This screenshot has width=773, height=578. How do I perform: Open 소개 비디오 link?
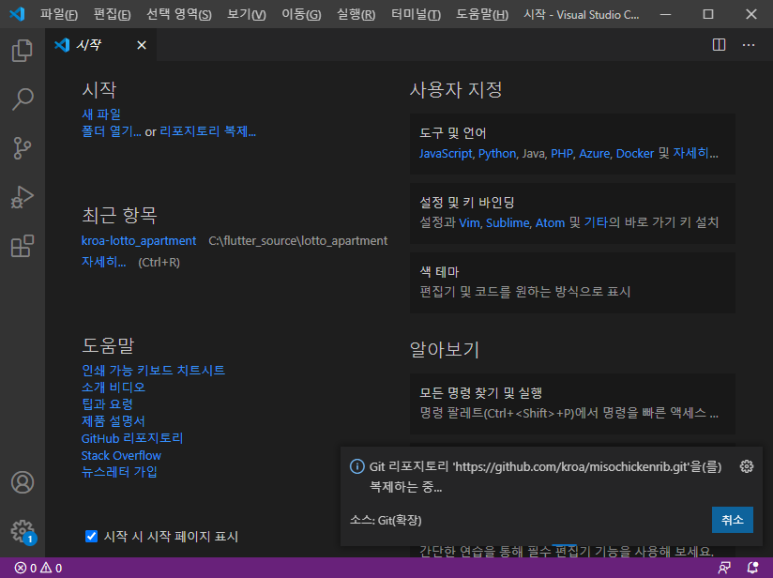coord(113,387)
